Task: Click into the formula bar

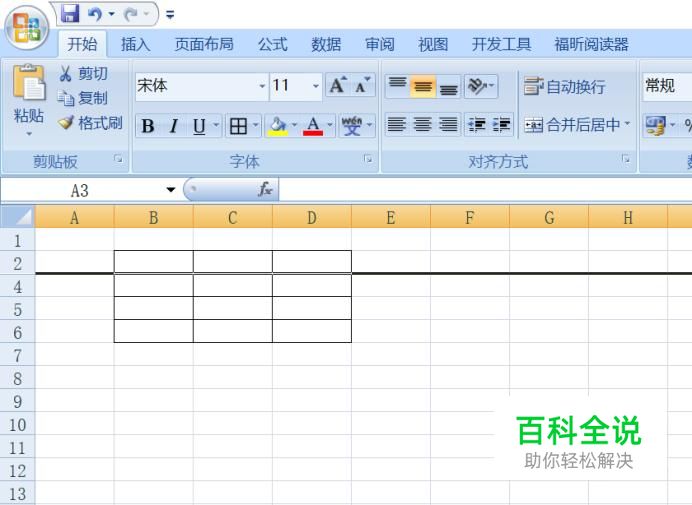Action: tap(485, 190)
